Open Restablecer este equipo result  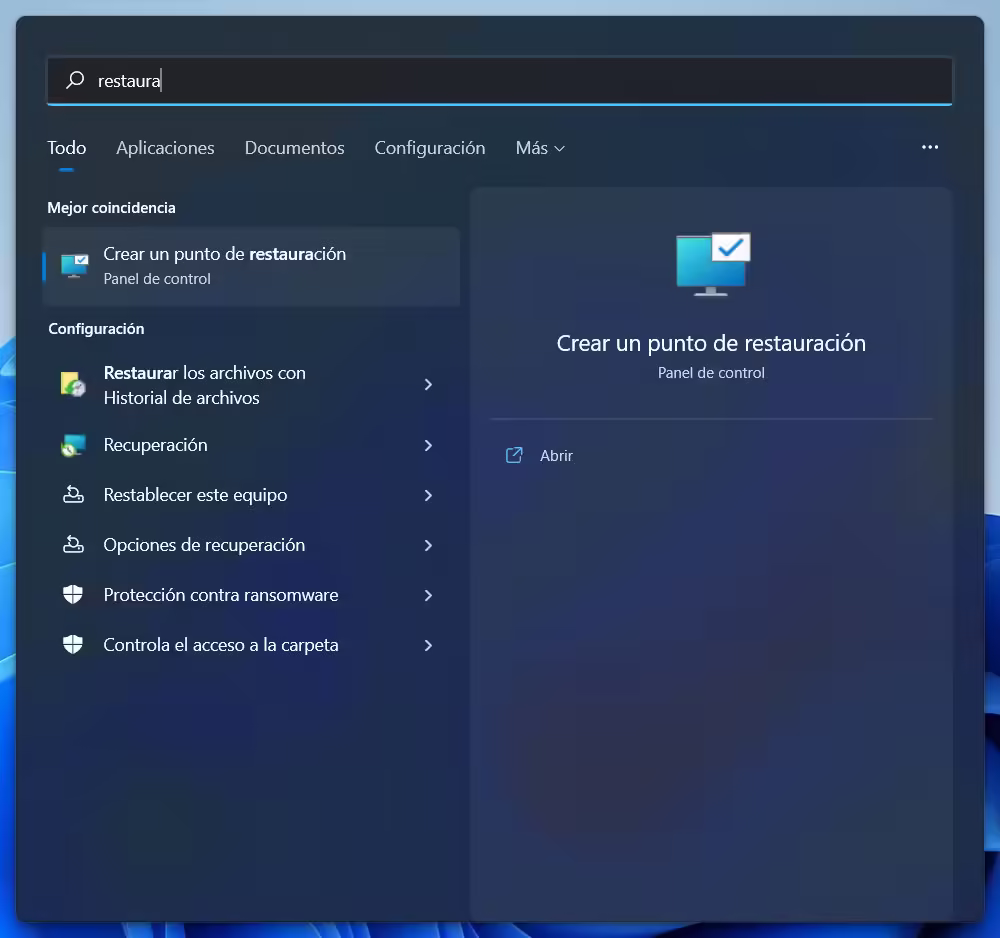click(x=251, y=495)
